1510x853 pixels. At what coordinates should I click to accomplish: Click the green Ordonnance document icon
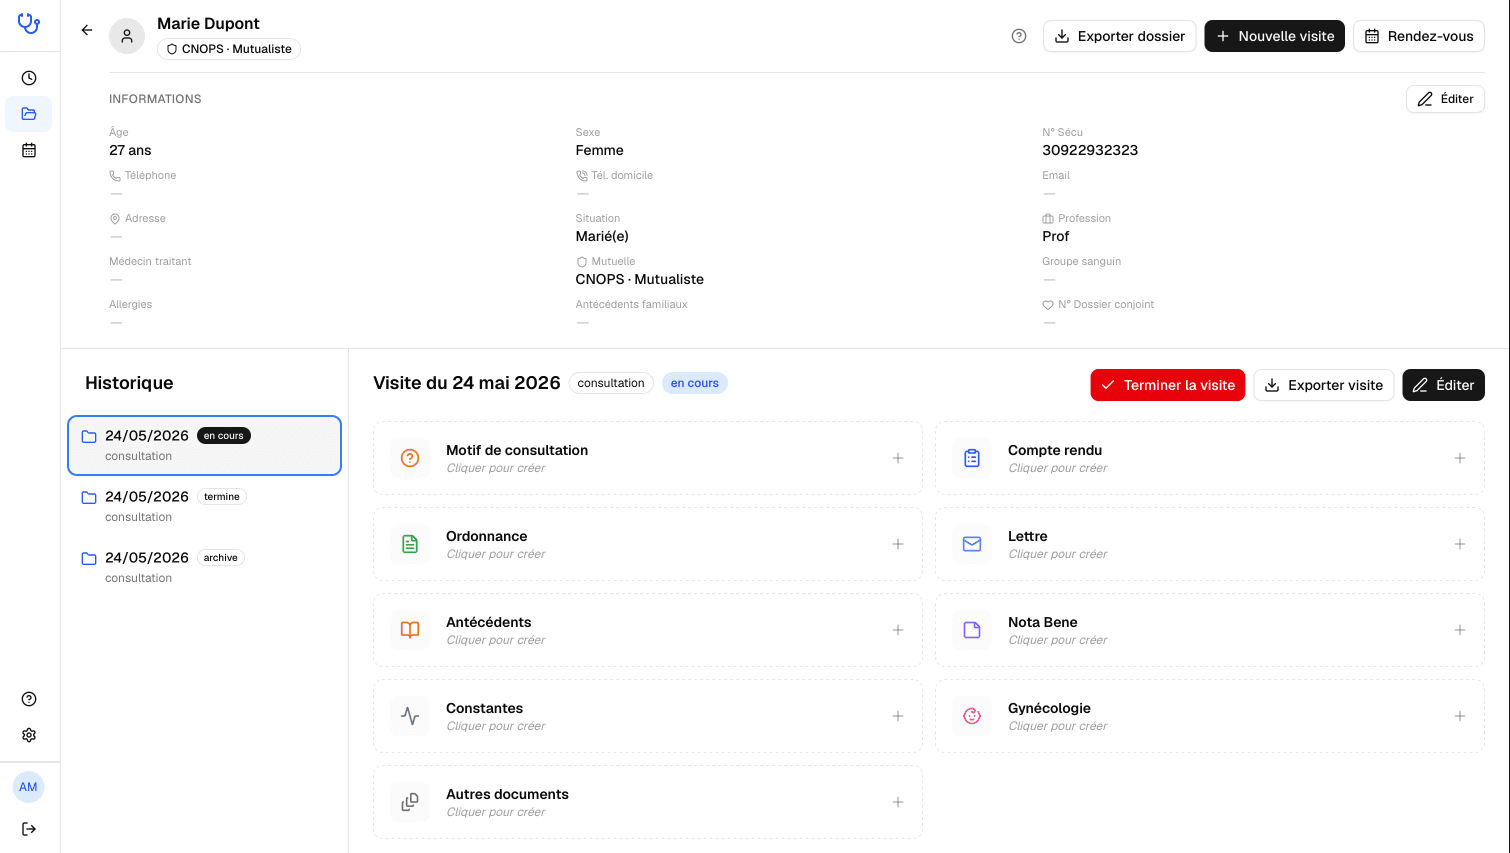[x=410, y=544]
